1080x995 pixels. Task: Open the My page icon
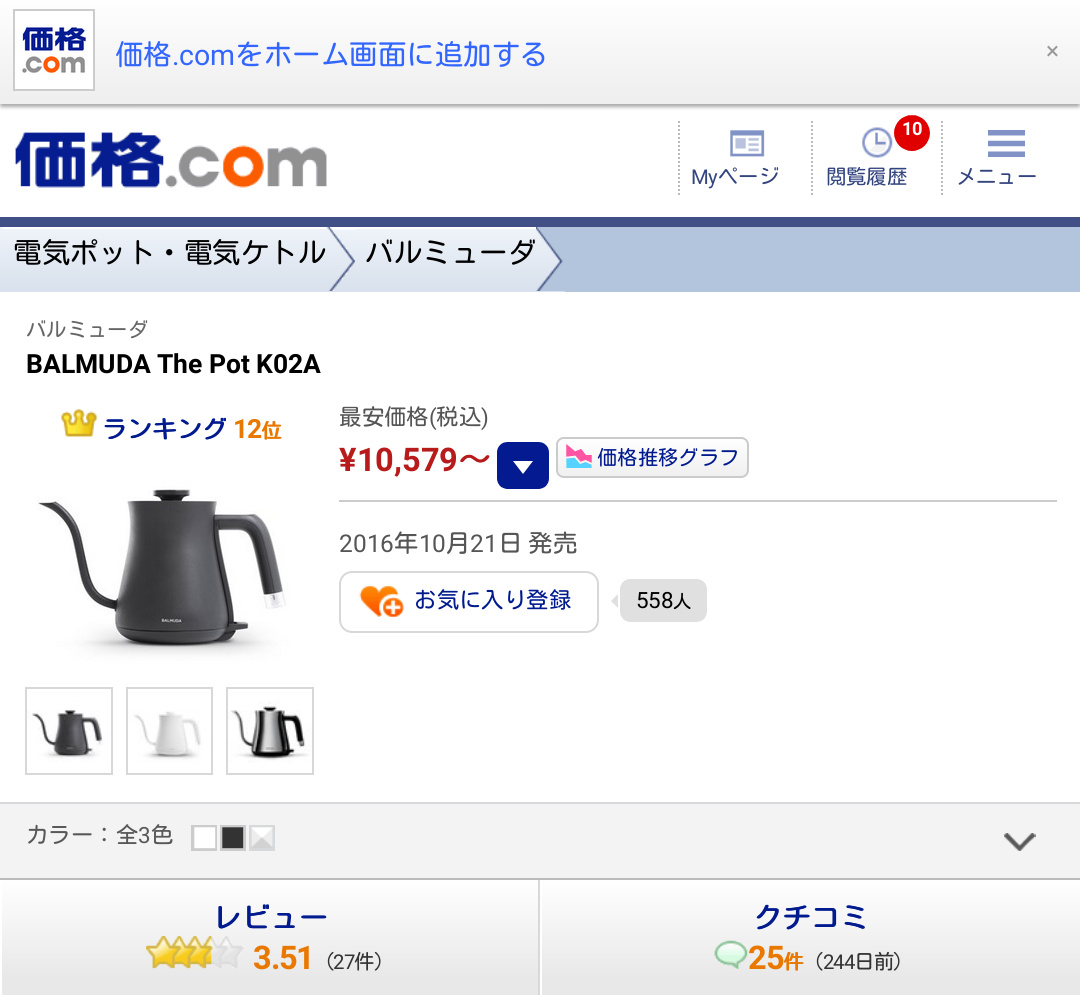(746, 143)
